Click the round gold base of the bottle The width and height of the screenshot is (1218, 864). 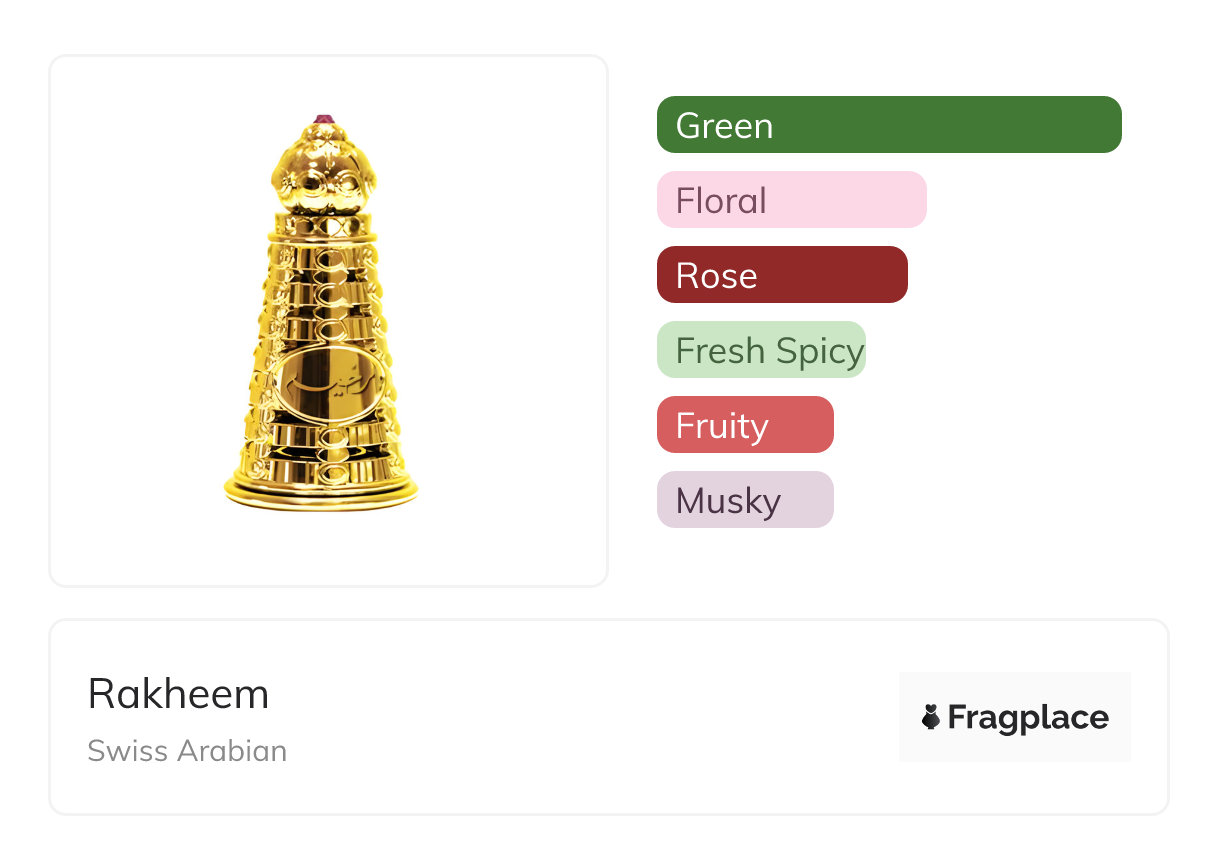tap(321, 492)
